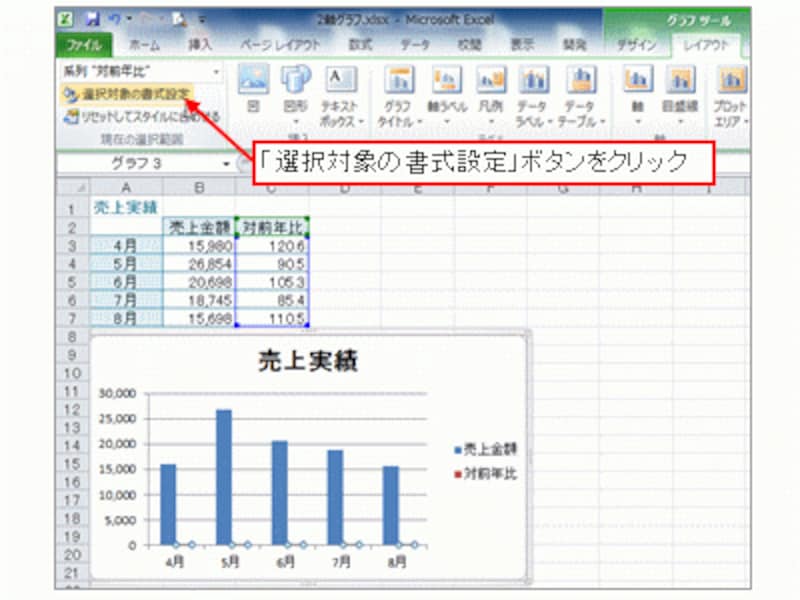
Task: Click the 売上金額 header cell
Action: point(199,228)
